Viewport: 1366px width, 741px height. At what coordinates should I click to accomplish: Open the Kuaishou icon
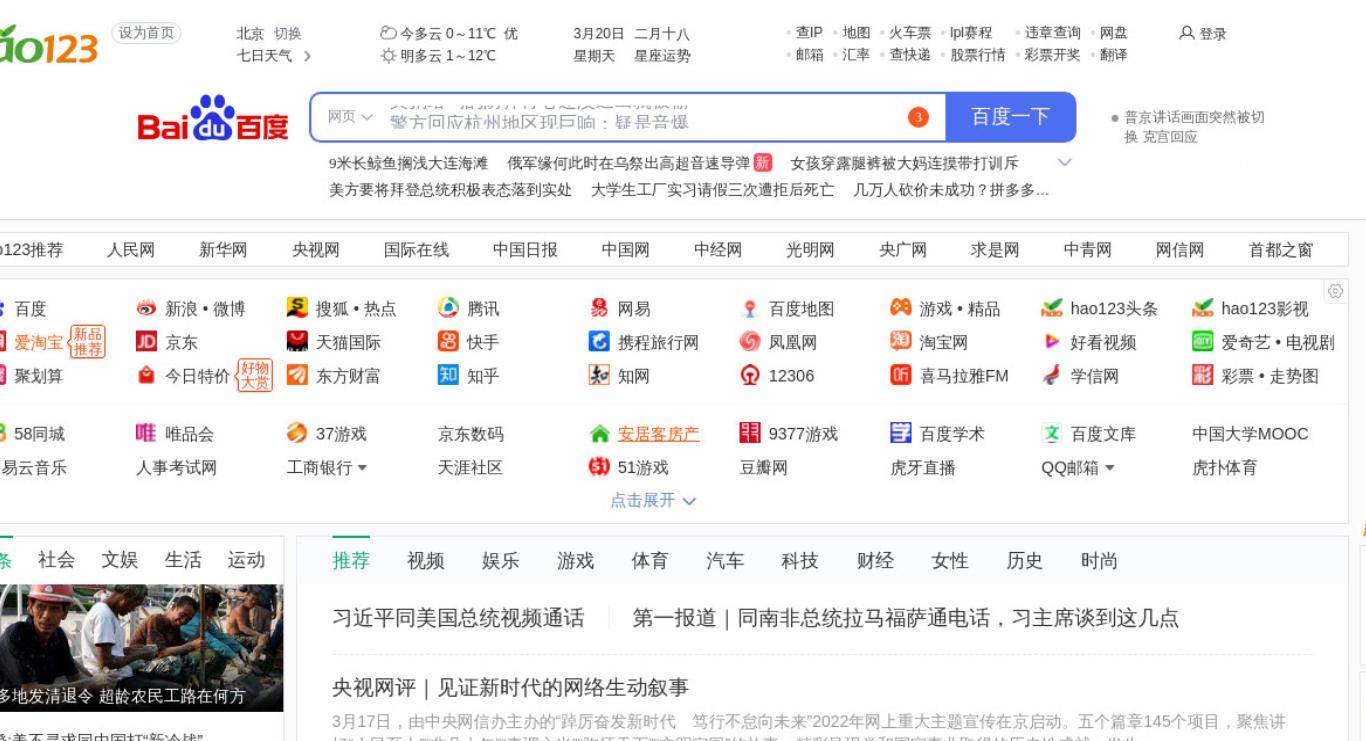[x=449, y=342]
